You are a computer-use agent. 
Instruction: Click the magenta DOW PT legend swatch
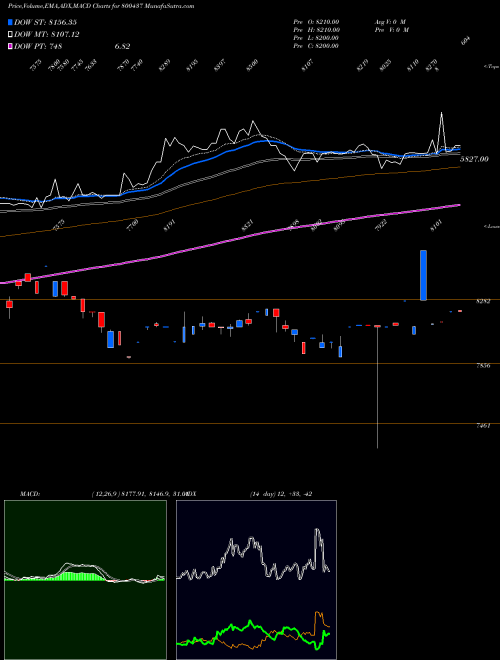pos(10,46)
